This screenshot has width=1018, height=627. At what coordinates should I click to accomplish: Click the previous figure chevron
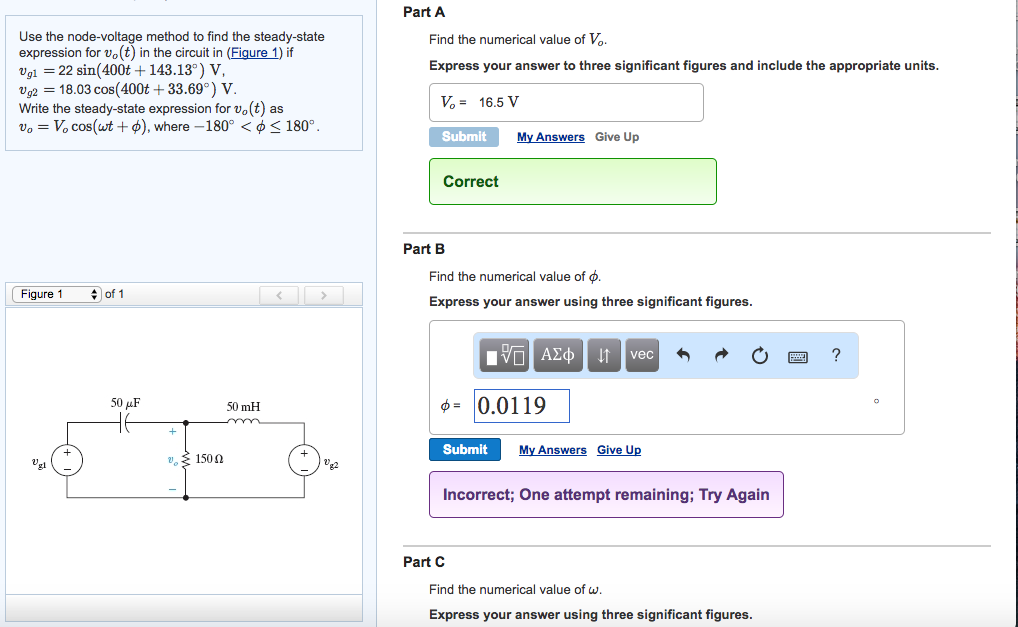pos(279,294)
